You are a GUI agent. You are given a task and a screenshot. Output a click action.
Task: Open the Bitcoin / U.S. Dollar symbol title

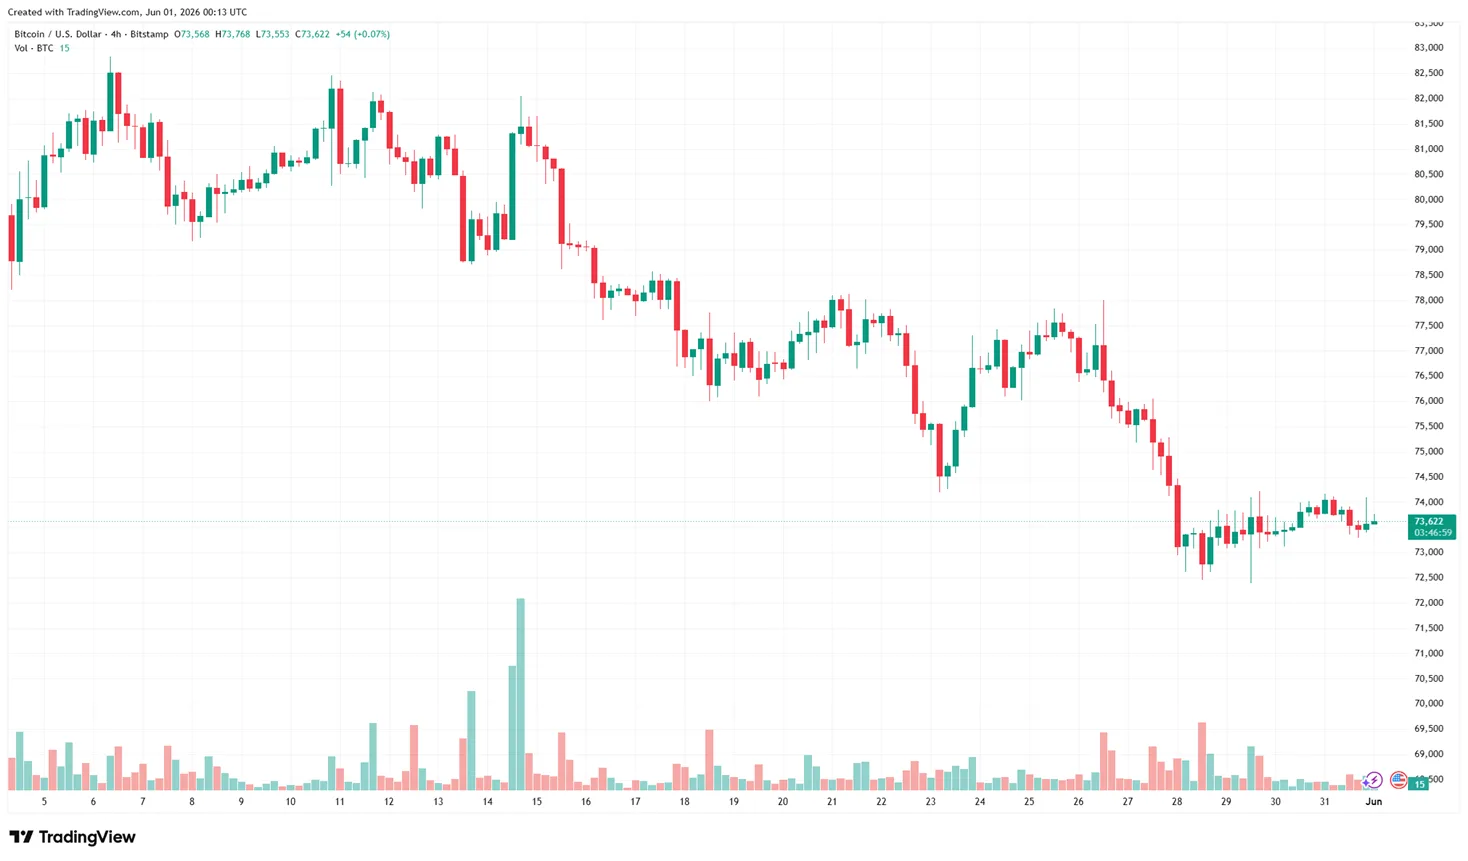(x=57, y=34)
